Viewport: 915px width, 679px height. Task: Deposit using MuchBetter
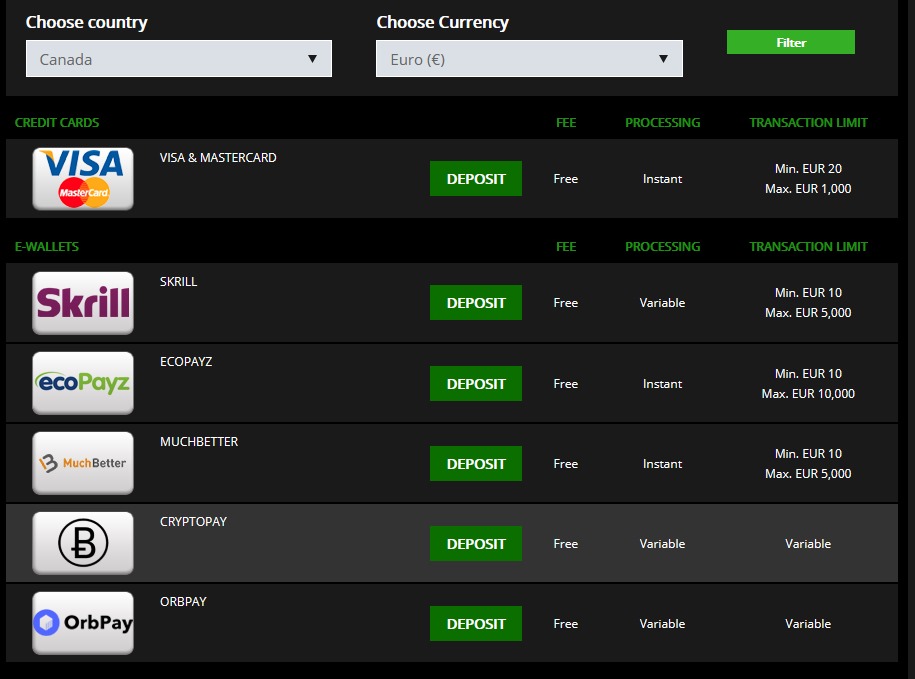click(476, 463)
